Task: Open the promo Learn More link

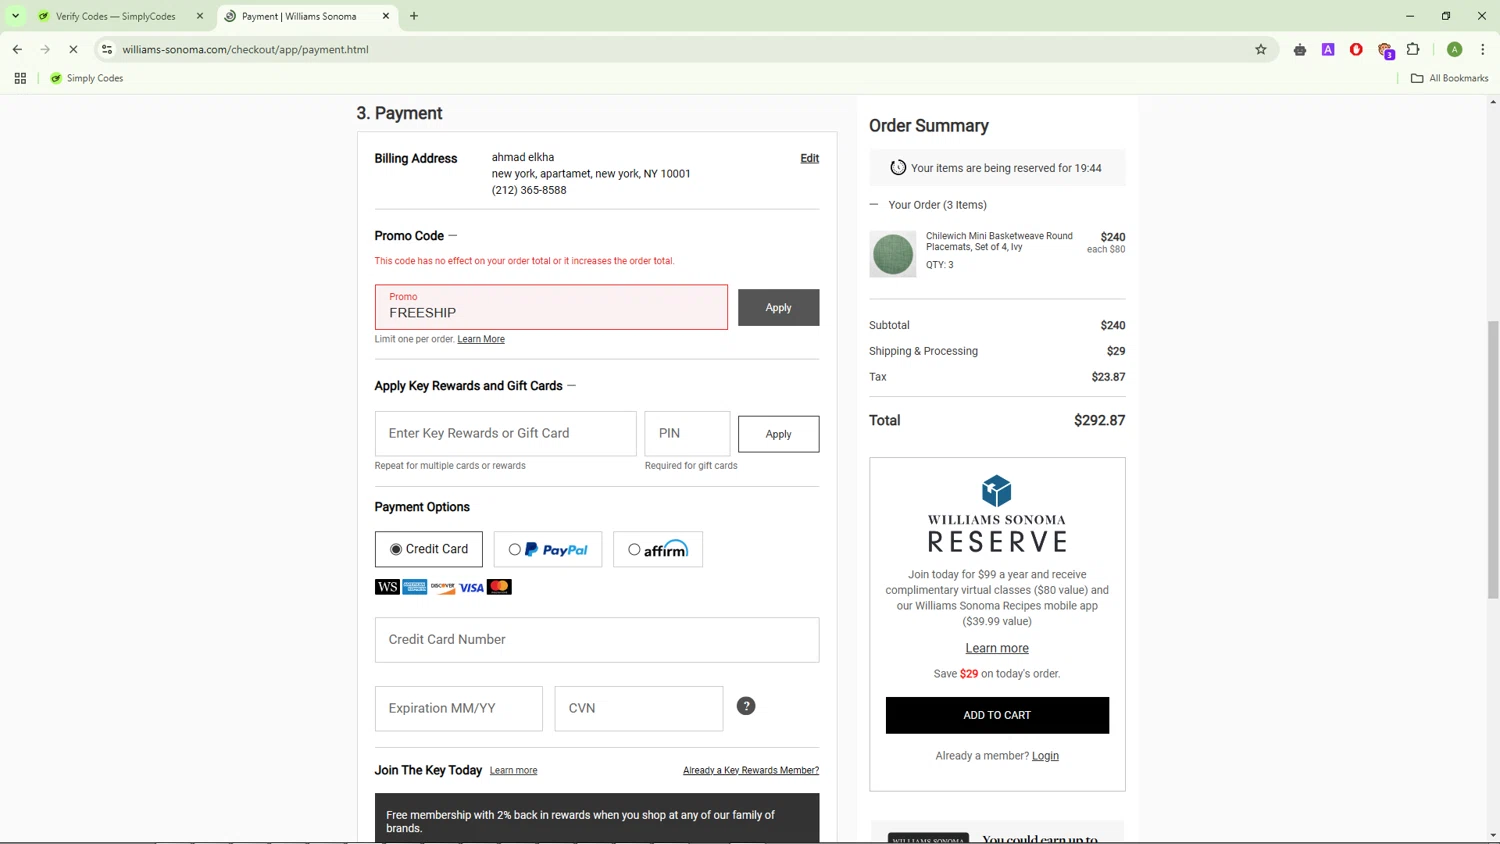Action: coord(481,339)
